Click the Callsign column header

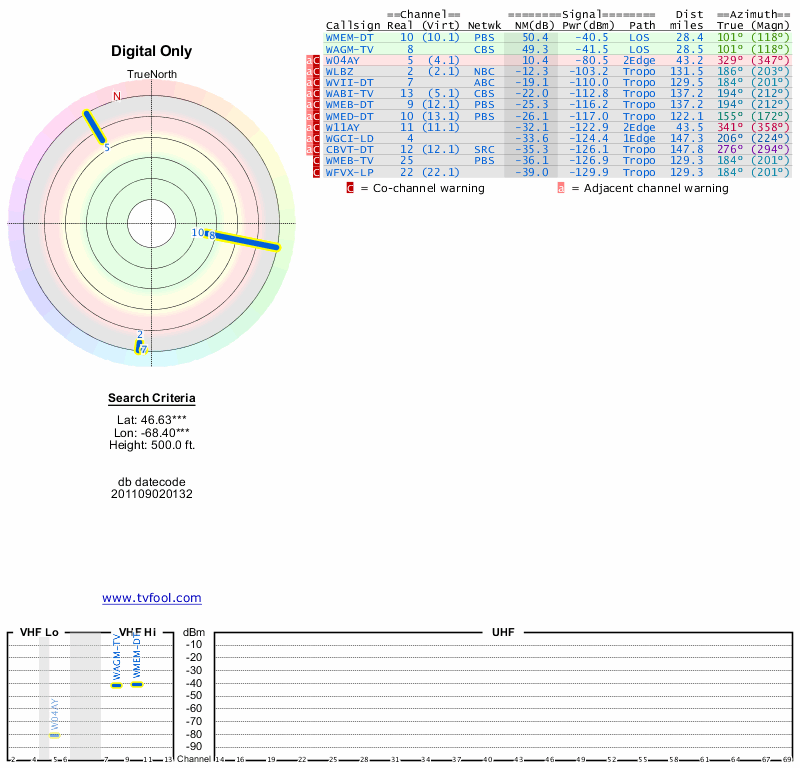353,26
